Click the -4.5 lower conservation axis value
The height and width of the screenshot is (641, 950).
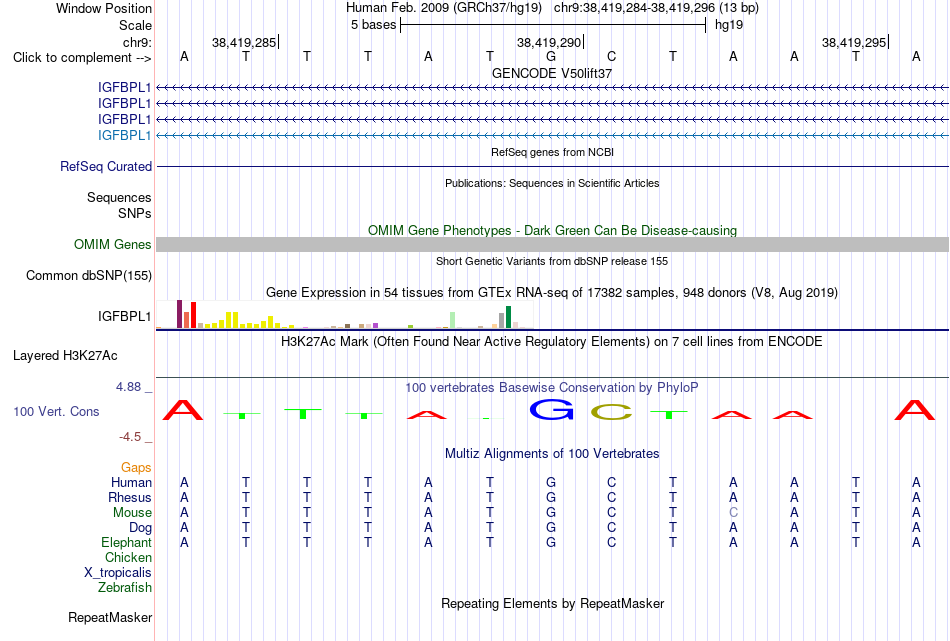pos(130,437)
